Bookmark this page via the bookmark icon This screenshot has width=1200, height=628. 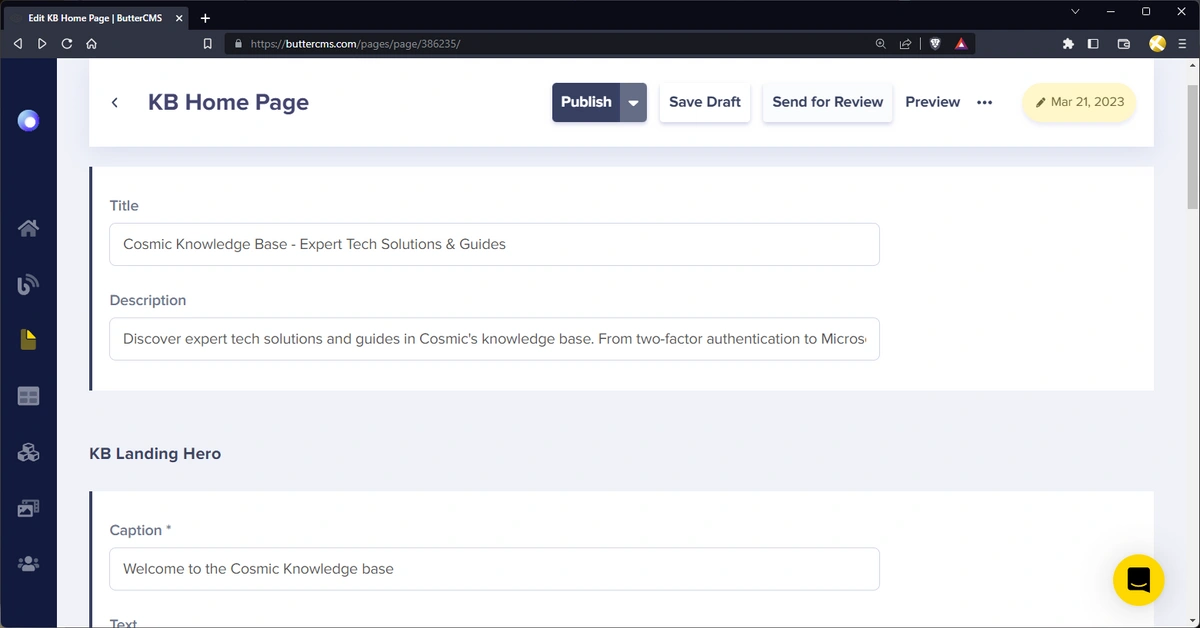(x=208, y=44)
